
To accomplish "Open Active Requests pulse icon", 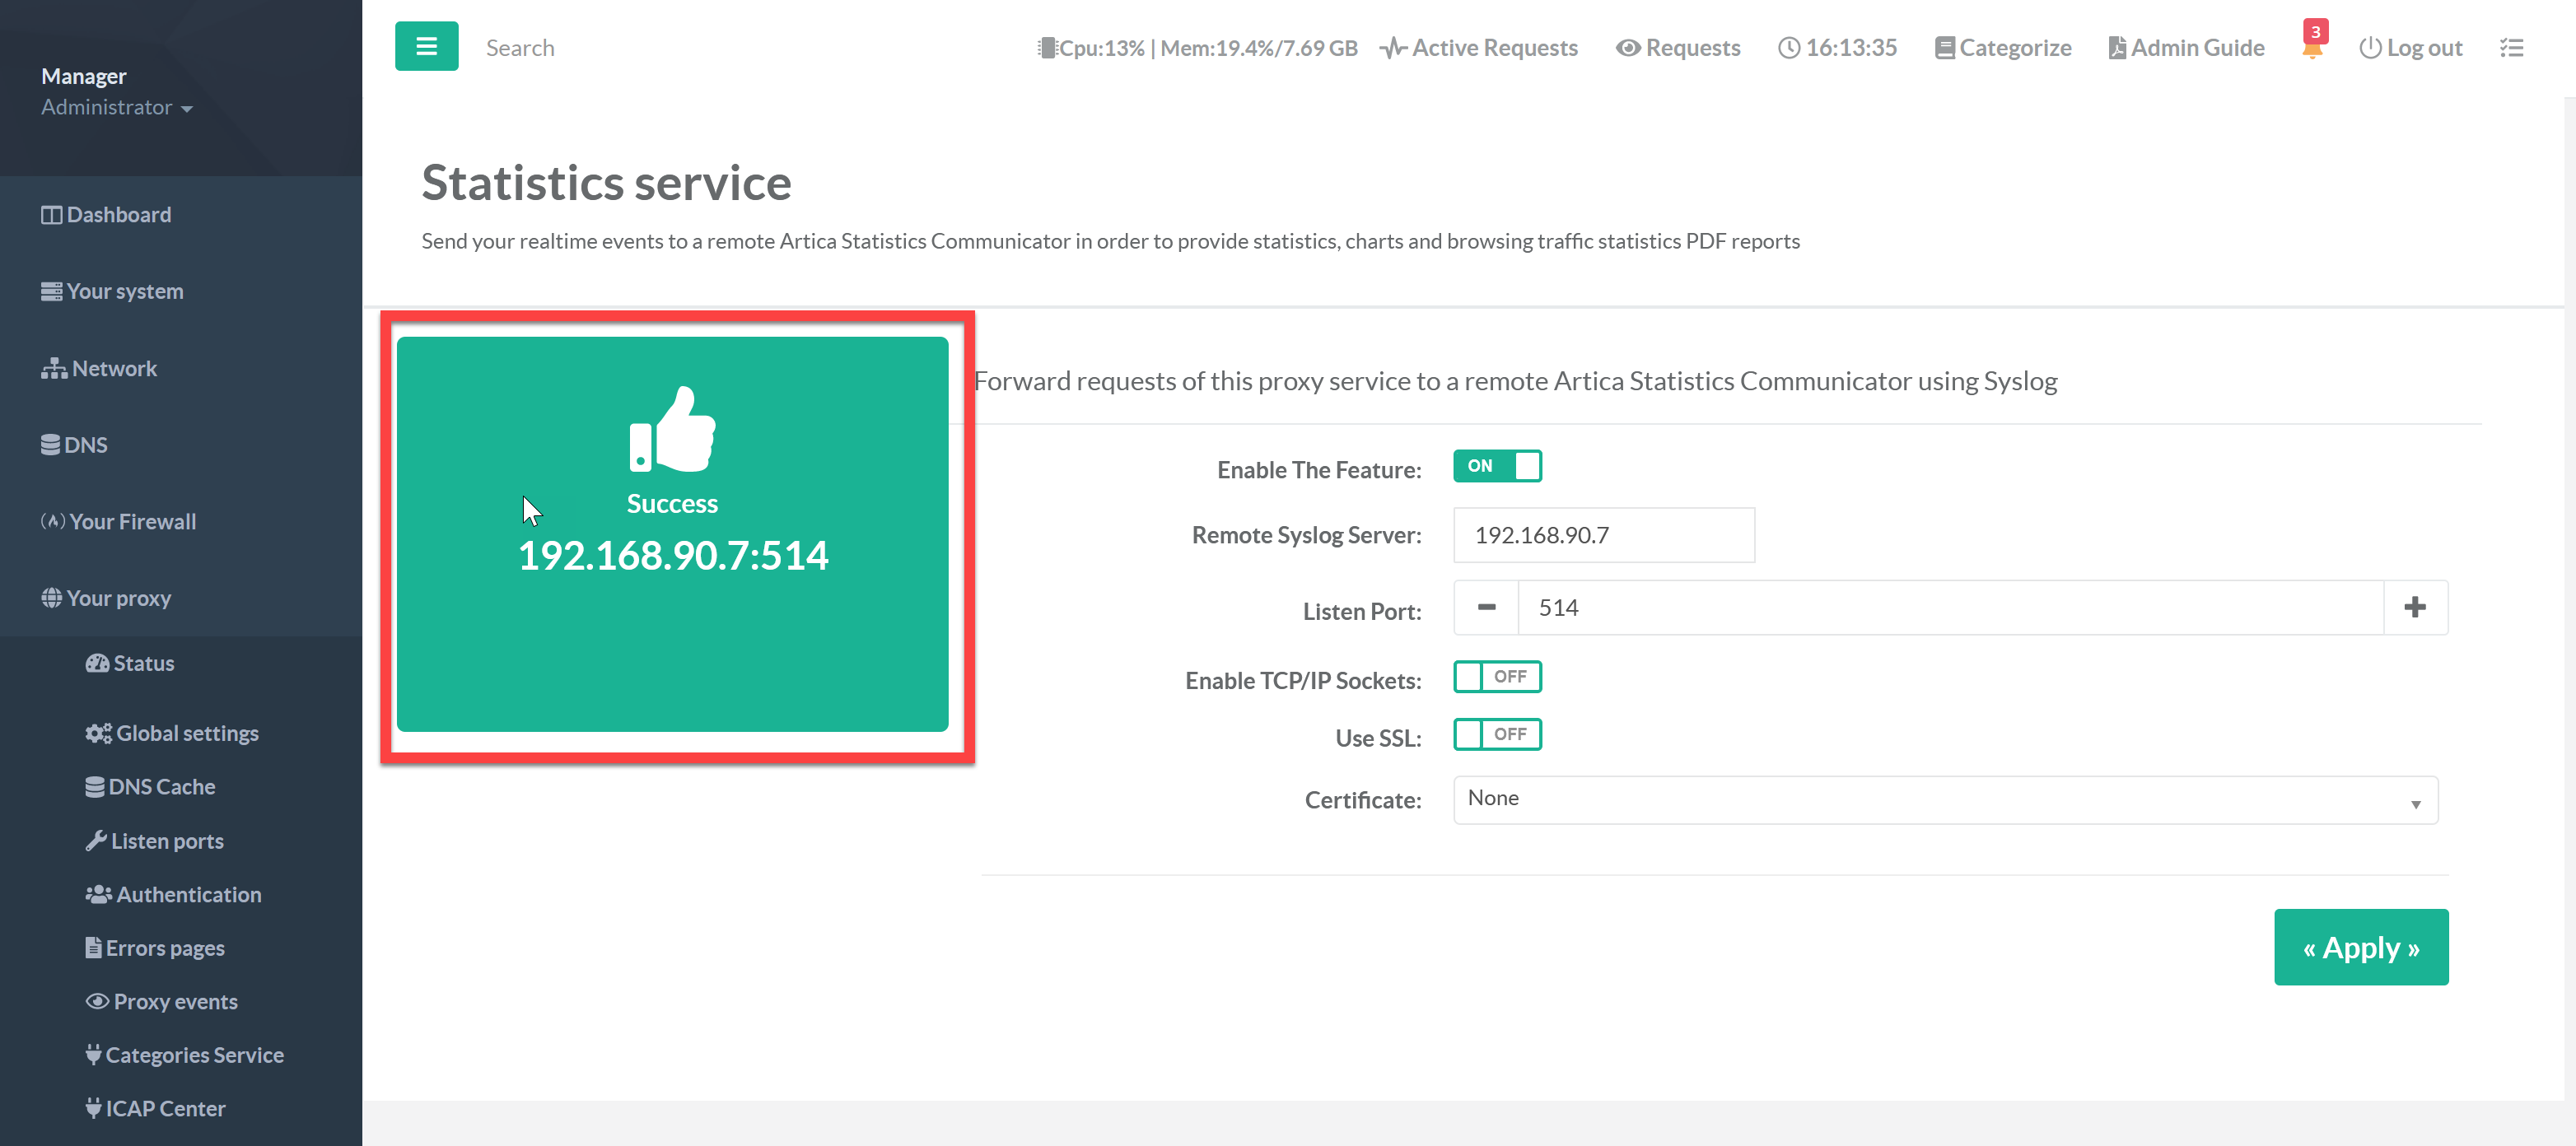I will pos(1393,47).
